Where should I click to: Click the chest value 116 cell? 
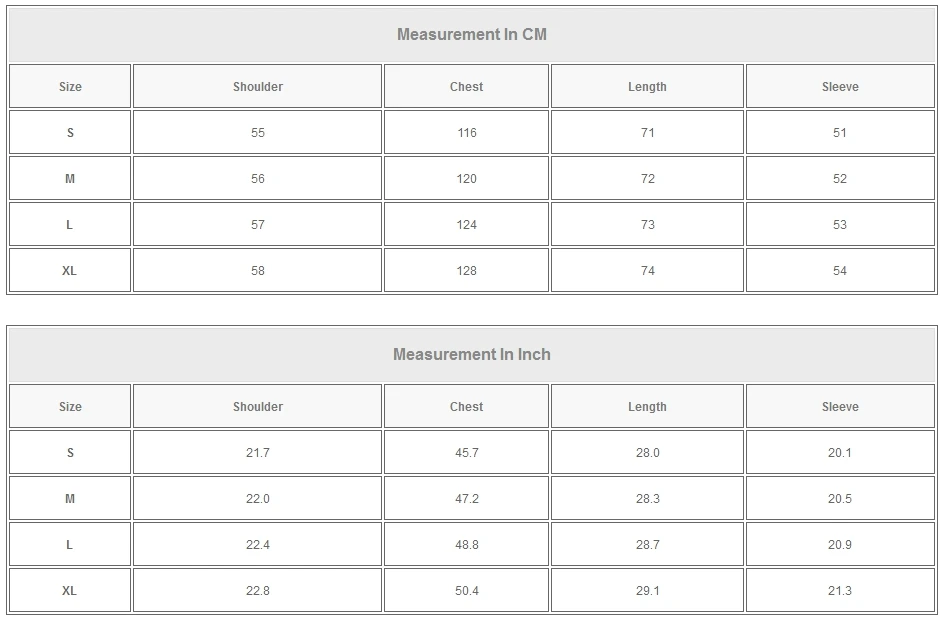(466, 133)
